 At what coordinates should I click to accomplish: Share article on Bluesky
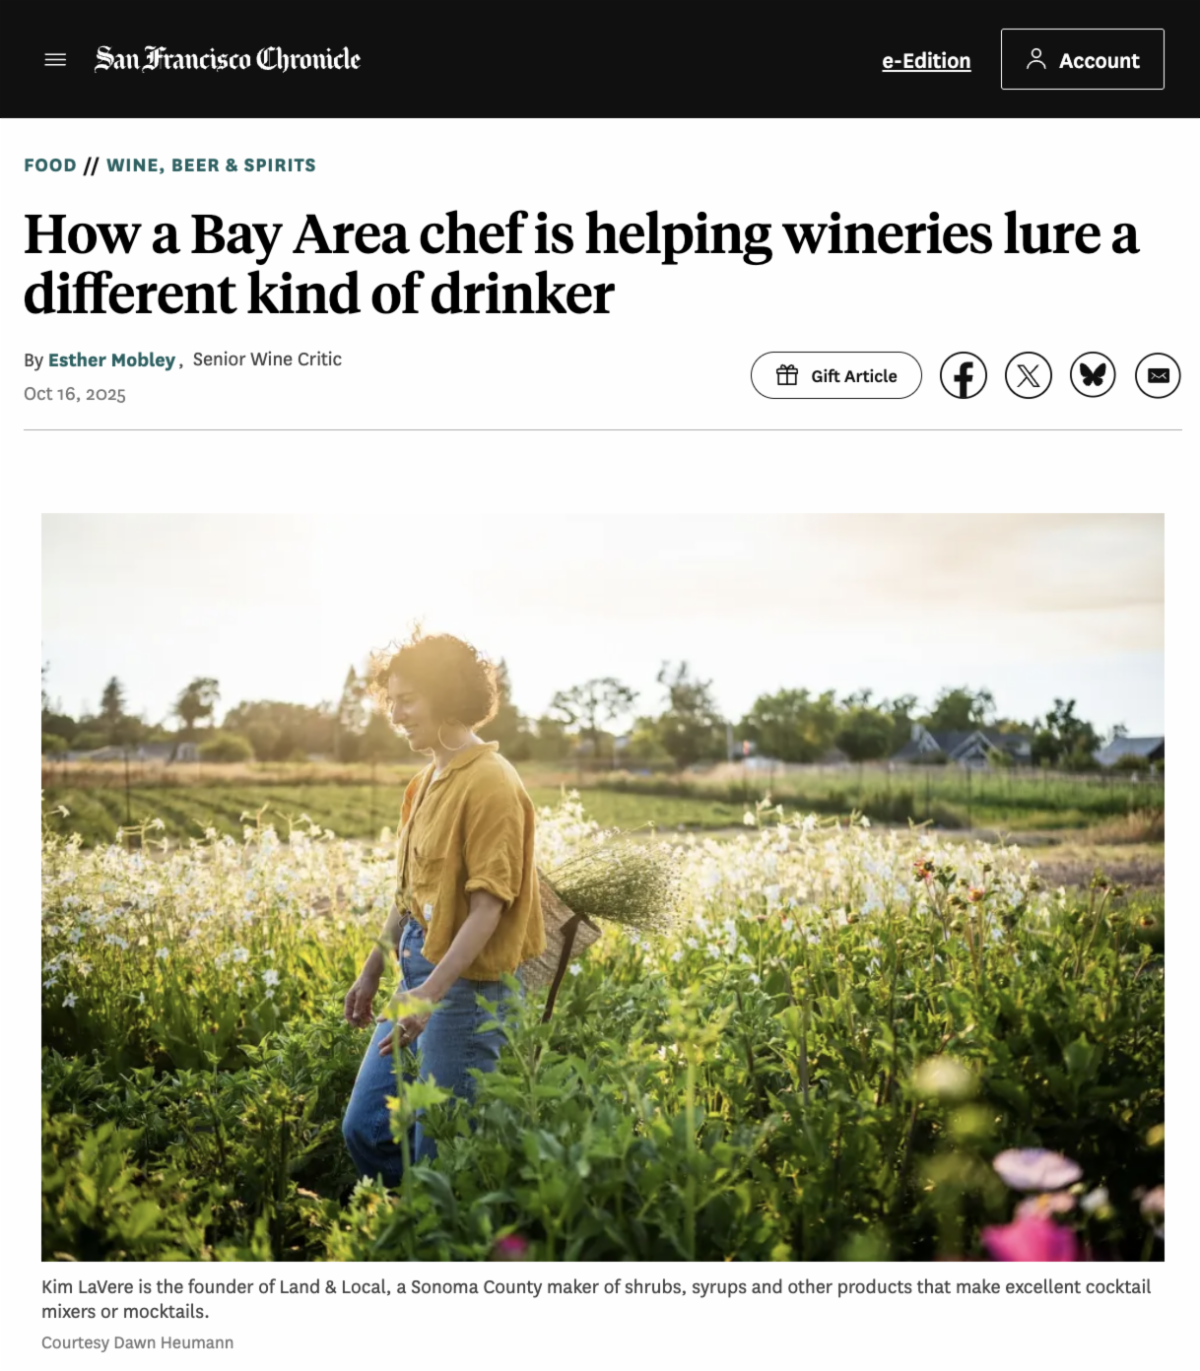pyautogui.click(x=1093, y=376)
